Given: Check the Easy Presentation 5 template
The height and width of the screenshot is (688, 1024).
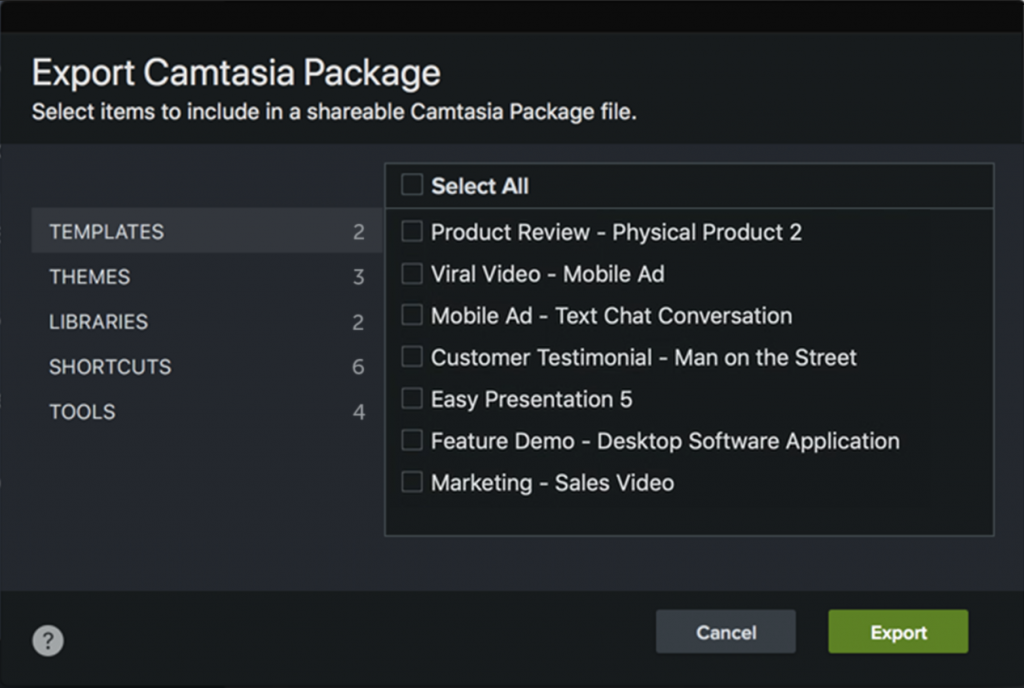Looking at the screenshot, I should [412, 398].
